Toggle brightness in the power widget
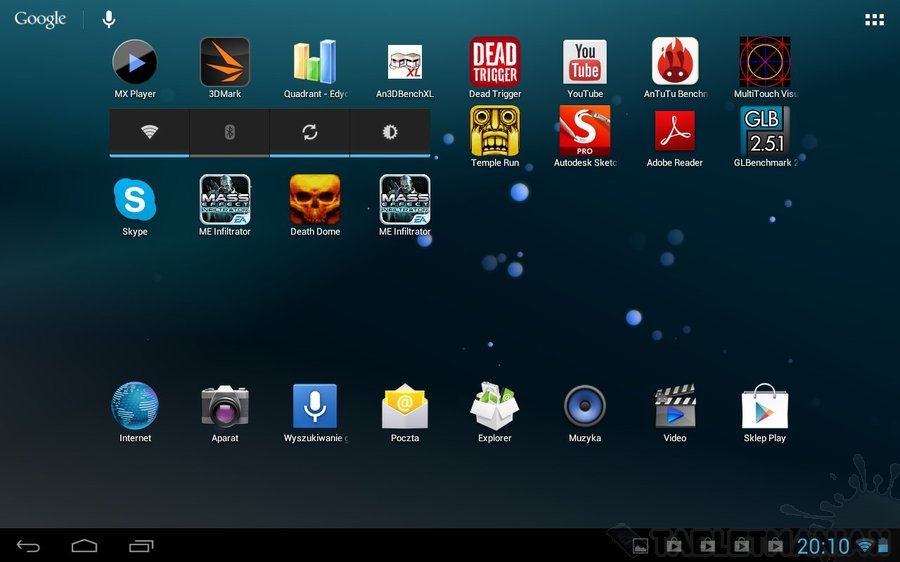900x562 pixels. 390,132
